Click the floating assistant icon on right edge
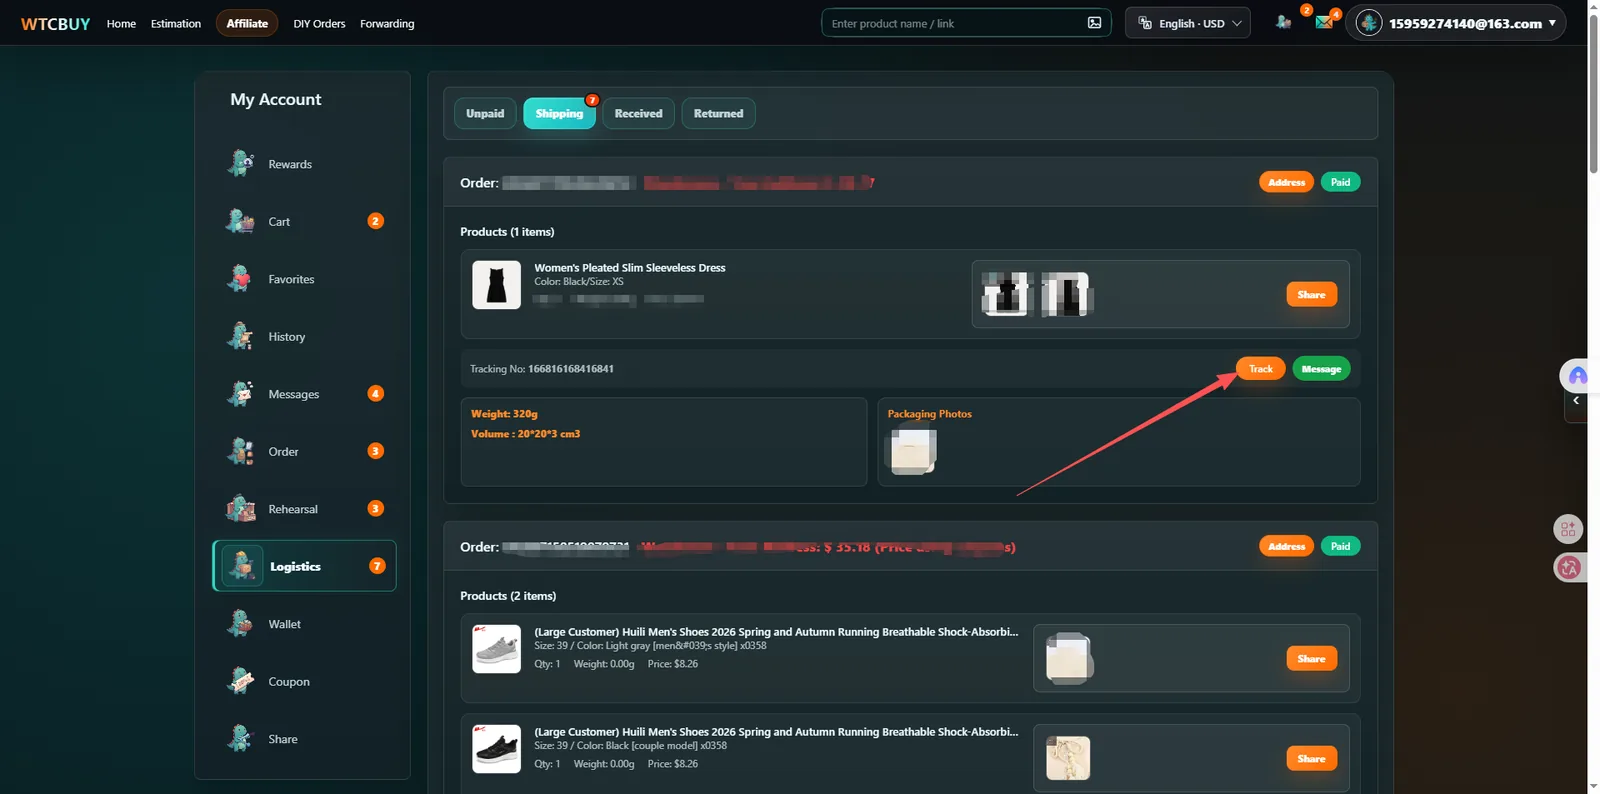This screenshot has width=1600, height=794. [x=1577, y=376]
